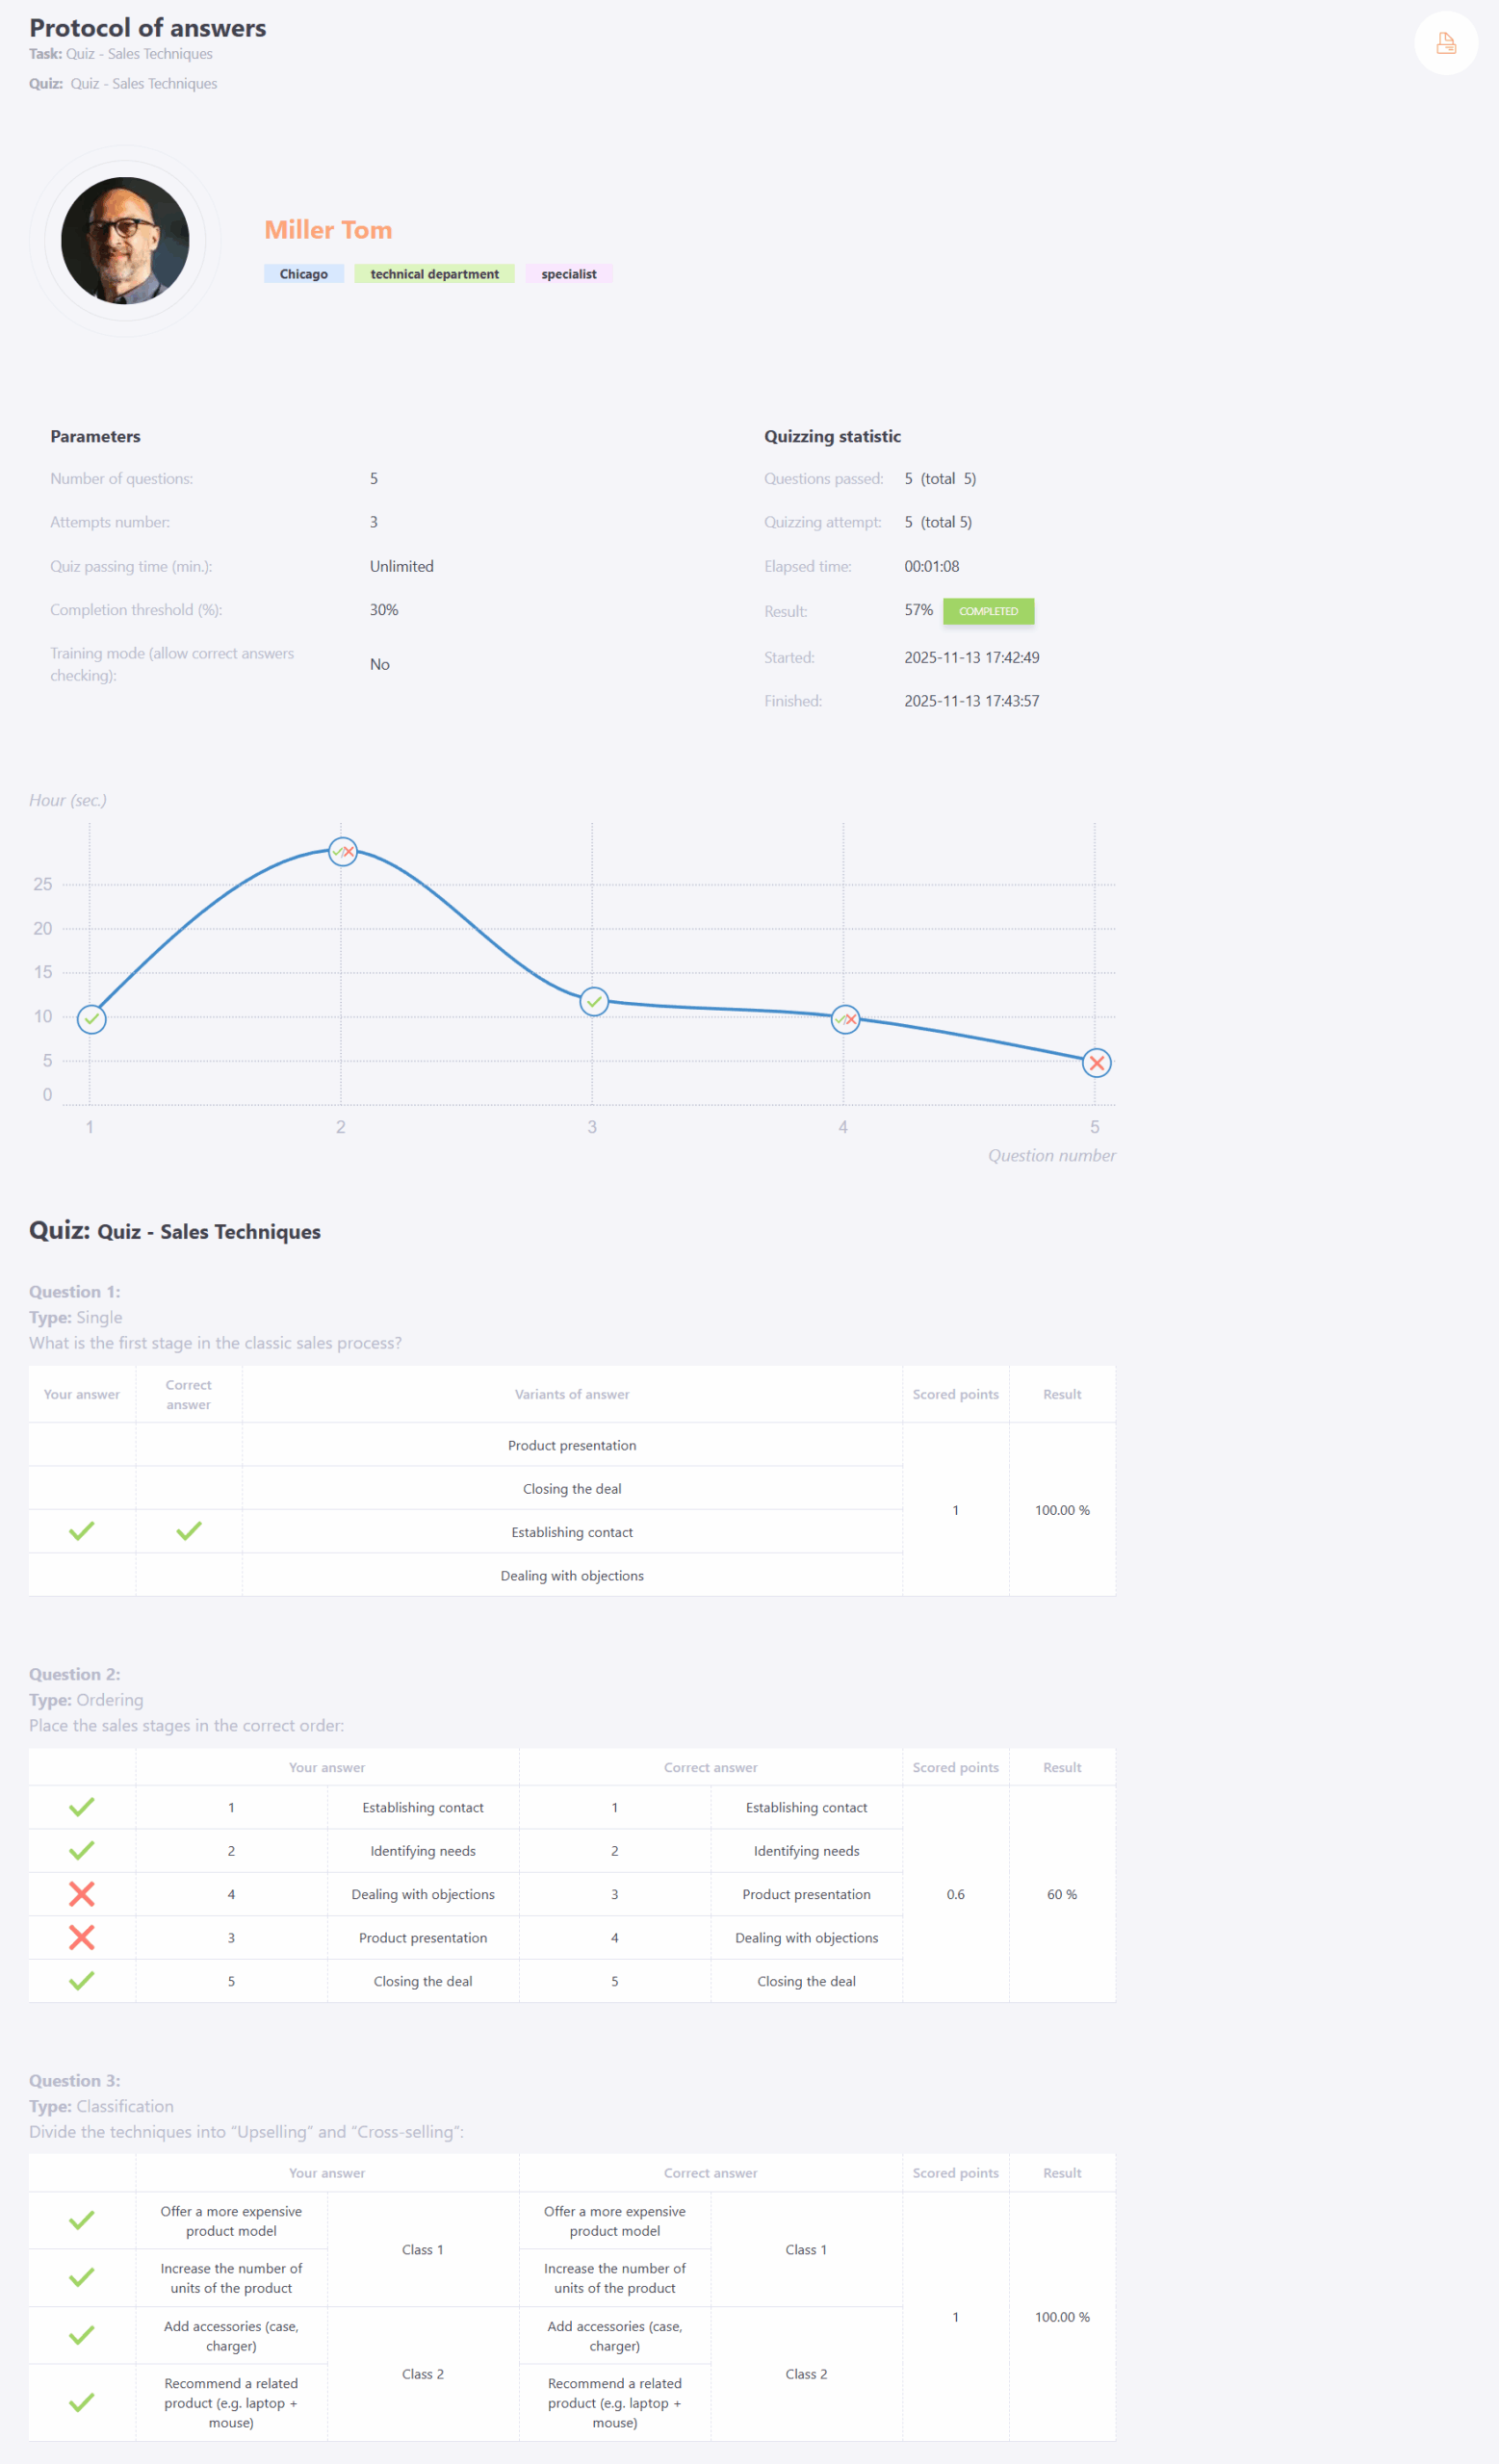Click the export document icon at top right
The height and width of the screenshot is (2464, 1499).
point(1445,43)
